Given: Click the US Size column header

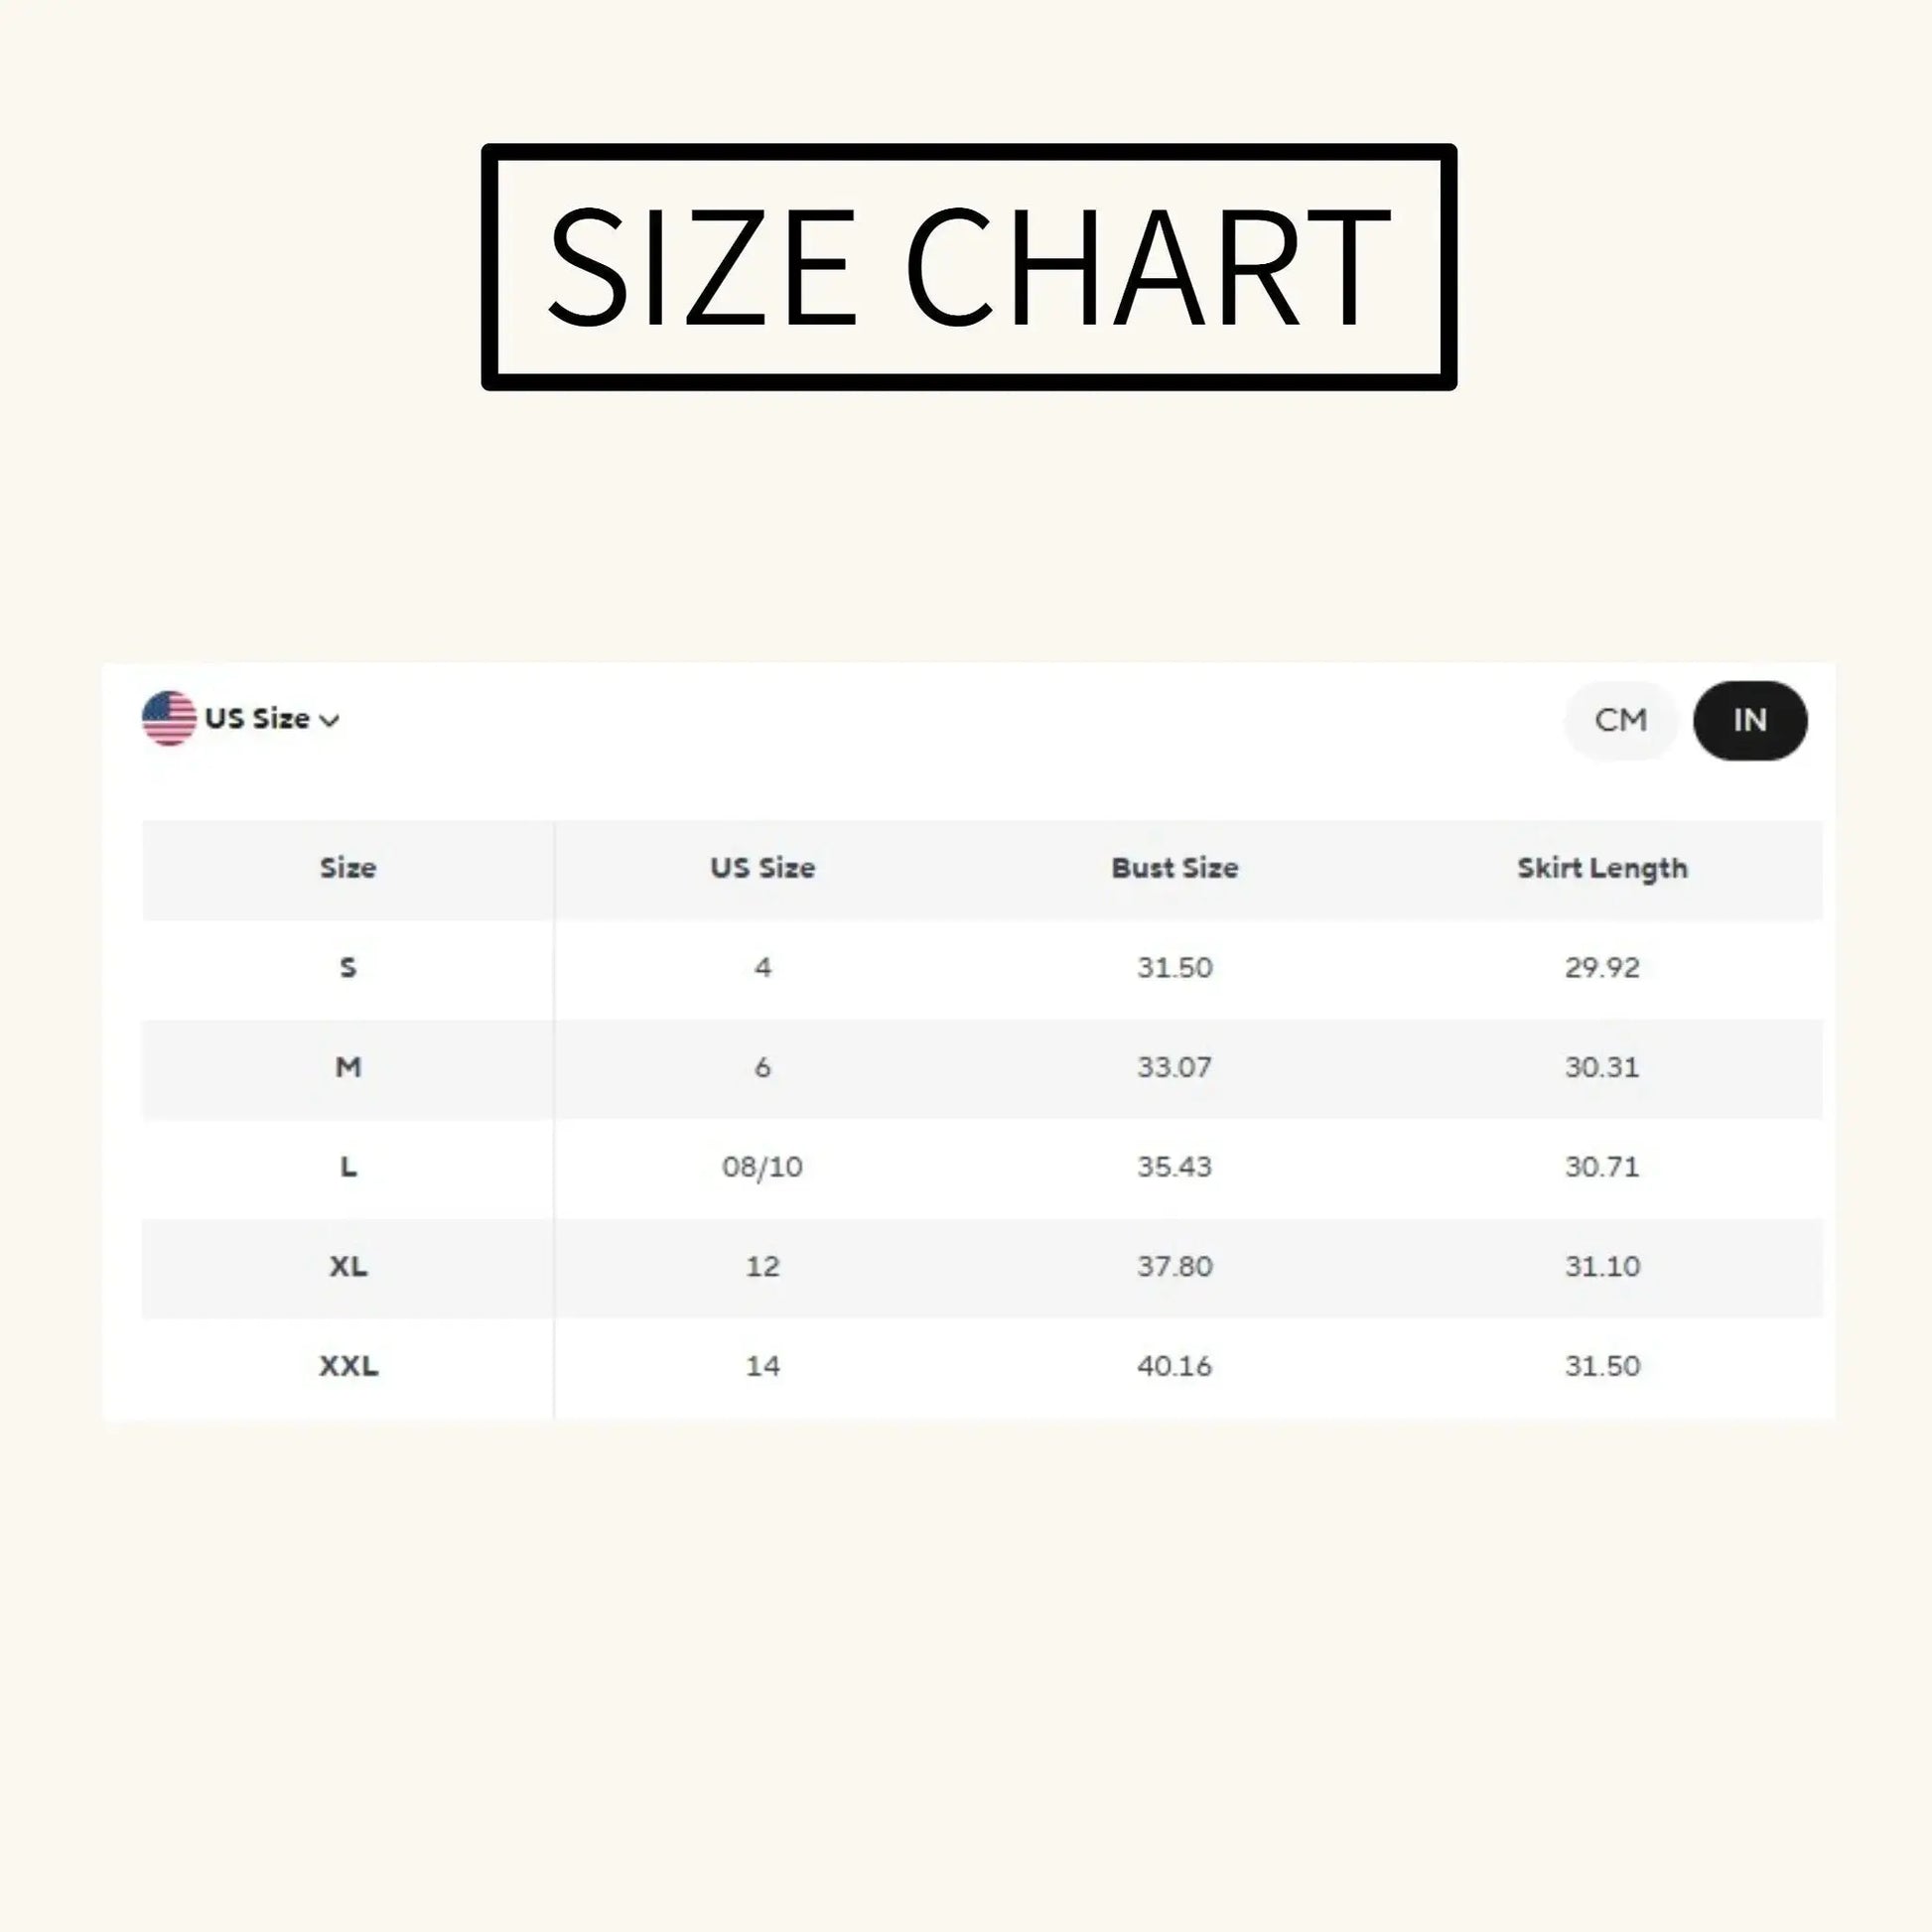Looking at the screenshot, I should pos(762,868).
